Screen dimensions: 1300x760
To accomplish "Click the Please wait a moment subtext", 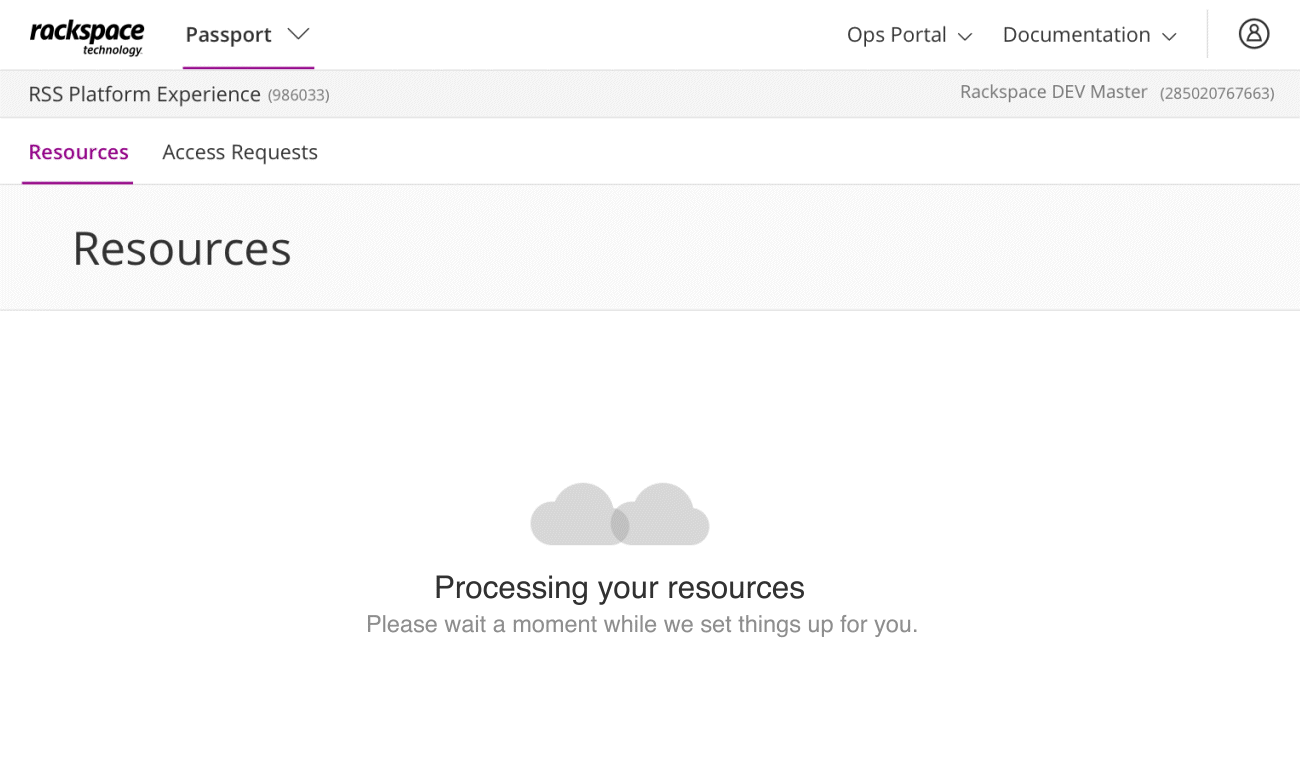I will coord(641,625).
